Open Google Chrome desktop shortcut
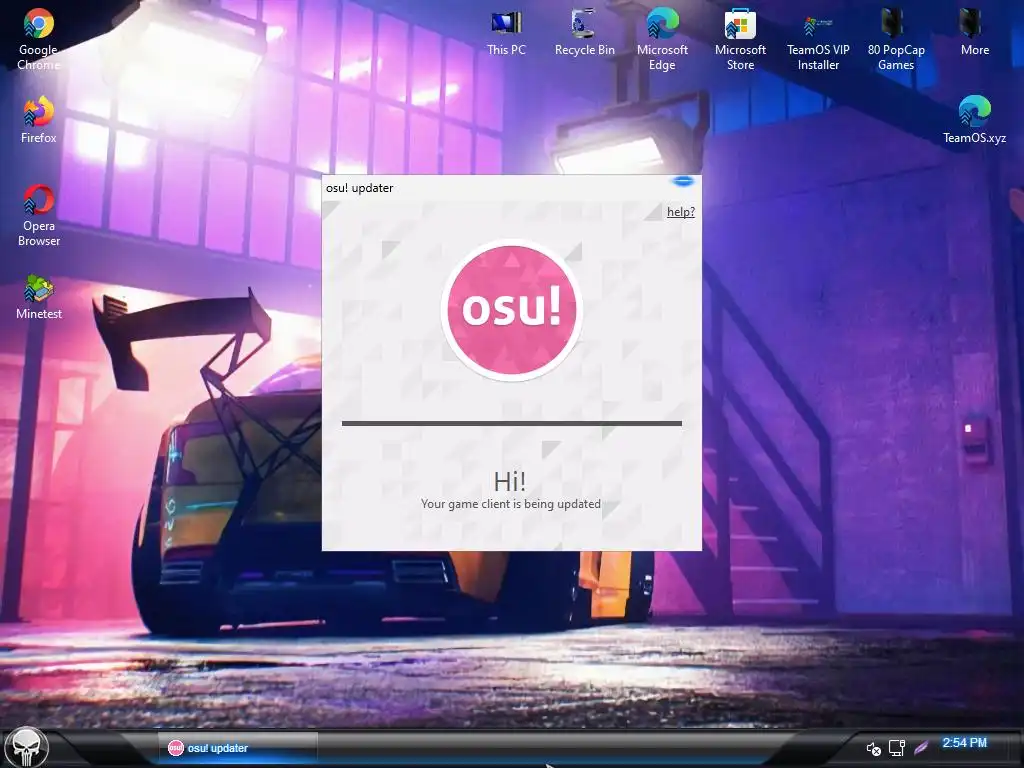1024x768 pixels. click(39, 39)
